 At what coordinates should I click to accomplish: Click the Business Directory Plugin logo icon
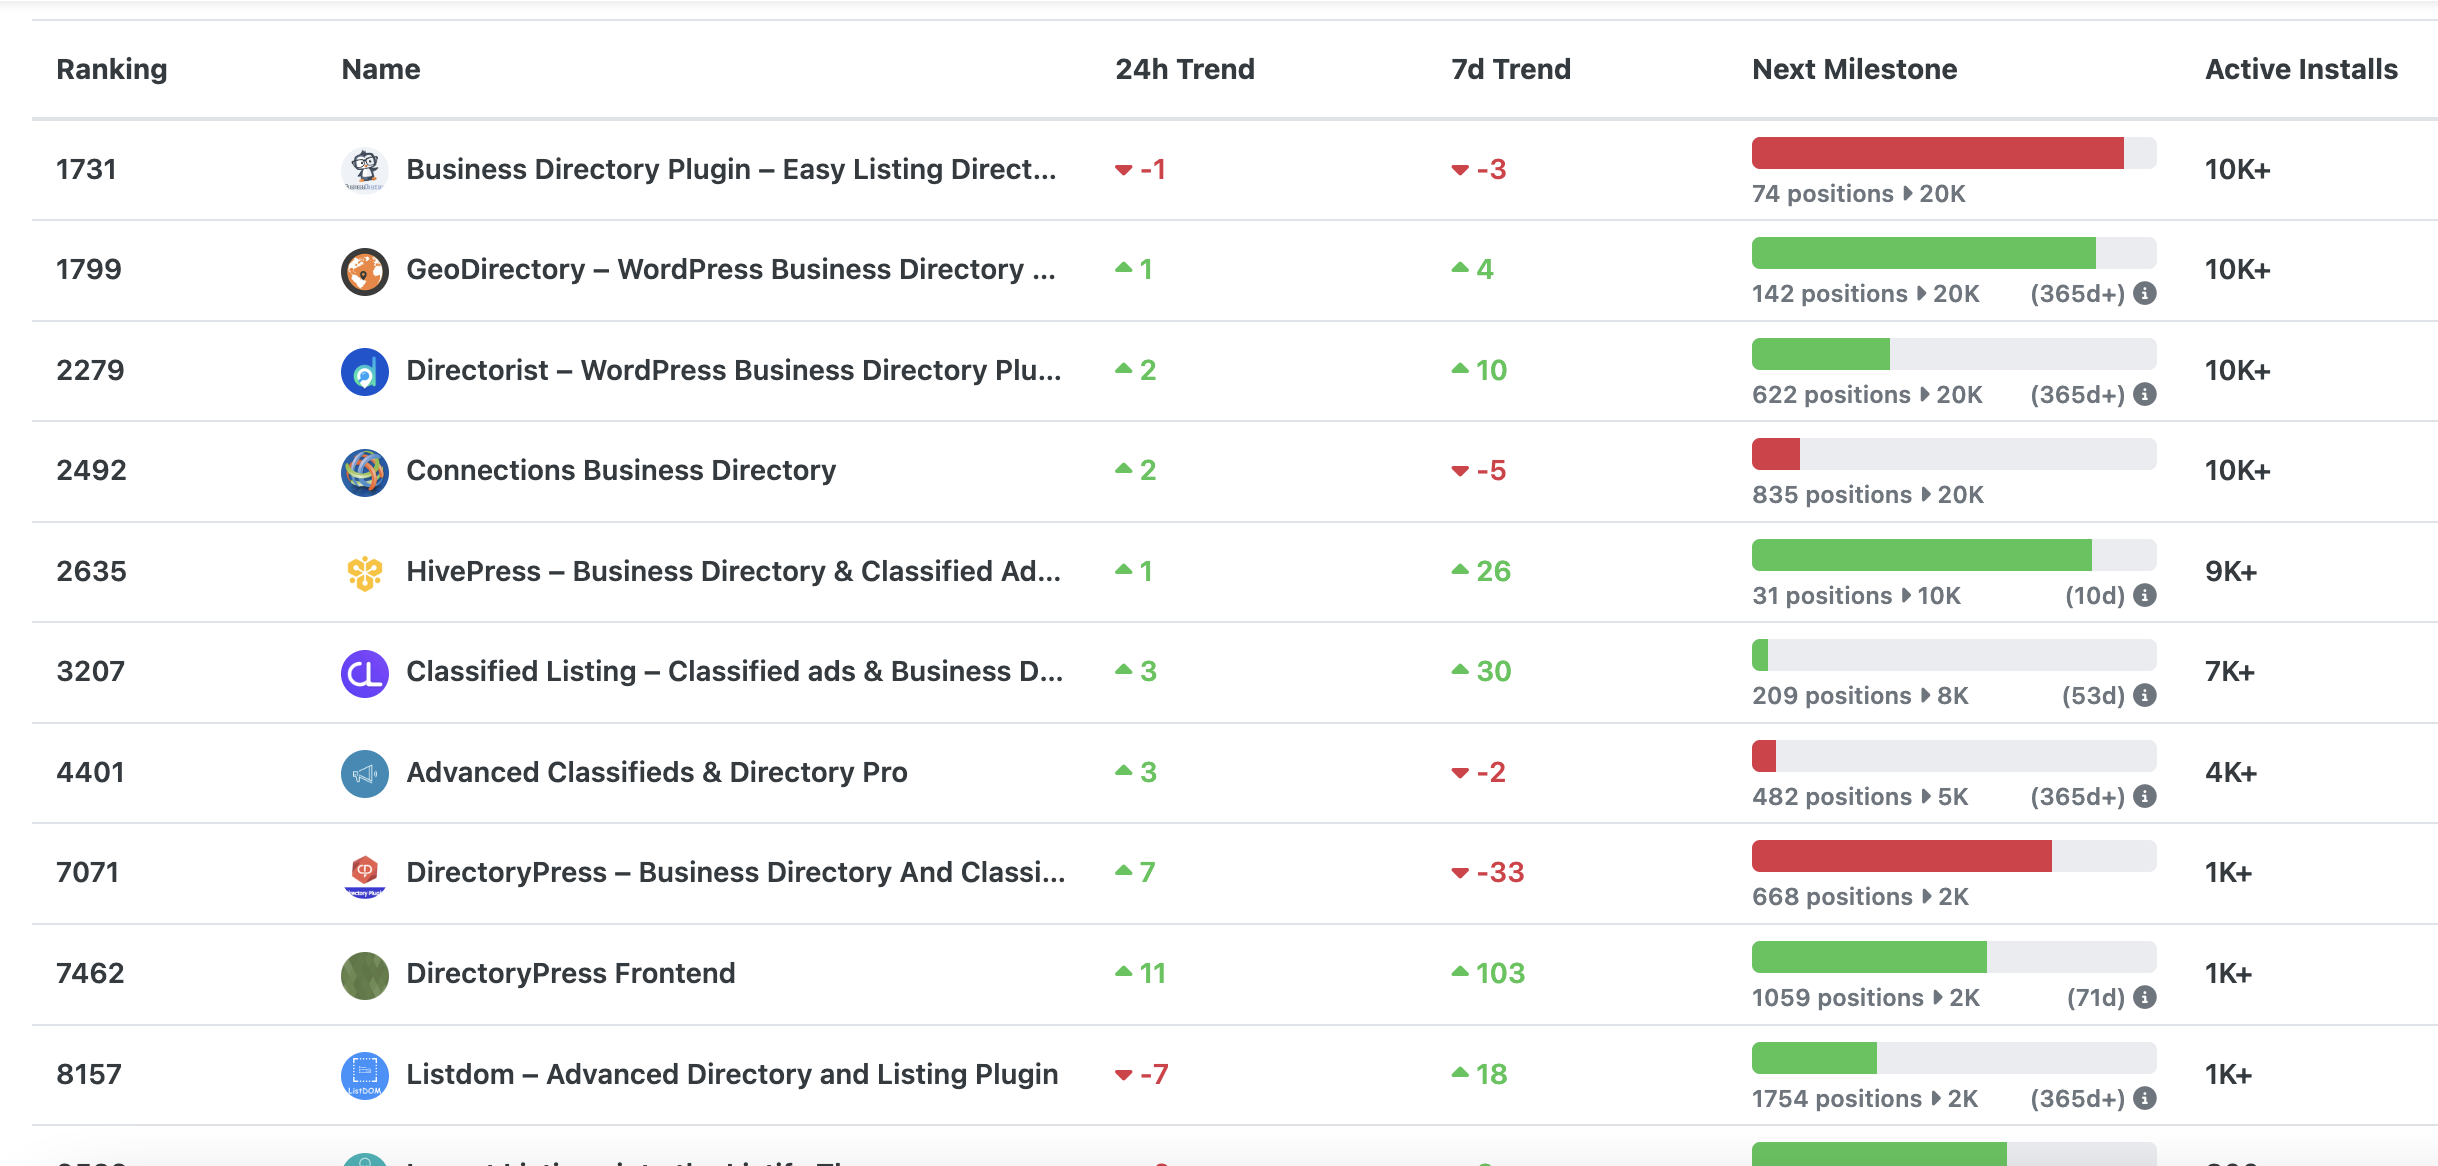point(365,170)
